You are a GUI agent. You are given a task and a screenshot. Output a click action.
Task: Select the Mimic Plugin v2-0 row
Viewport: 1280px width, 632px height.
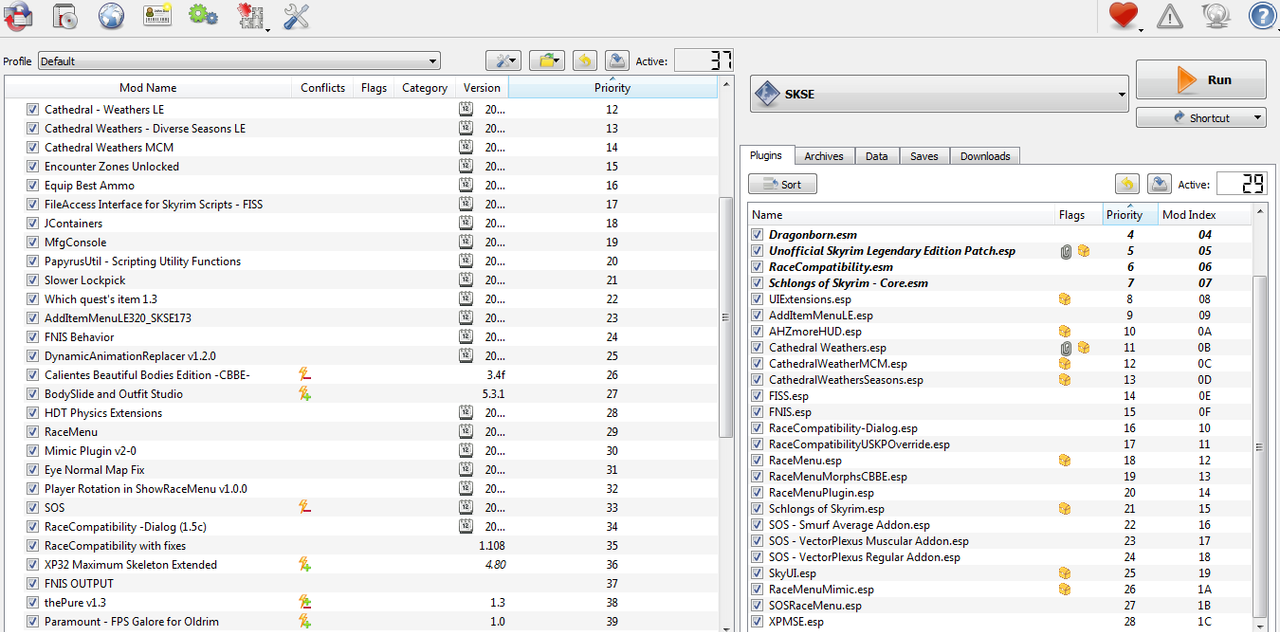tap(361, 451)
